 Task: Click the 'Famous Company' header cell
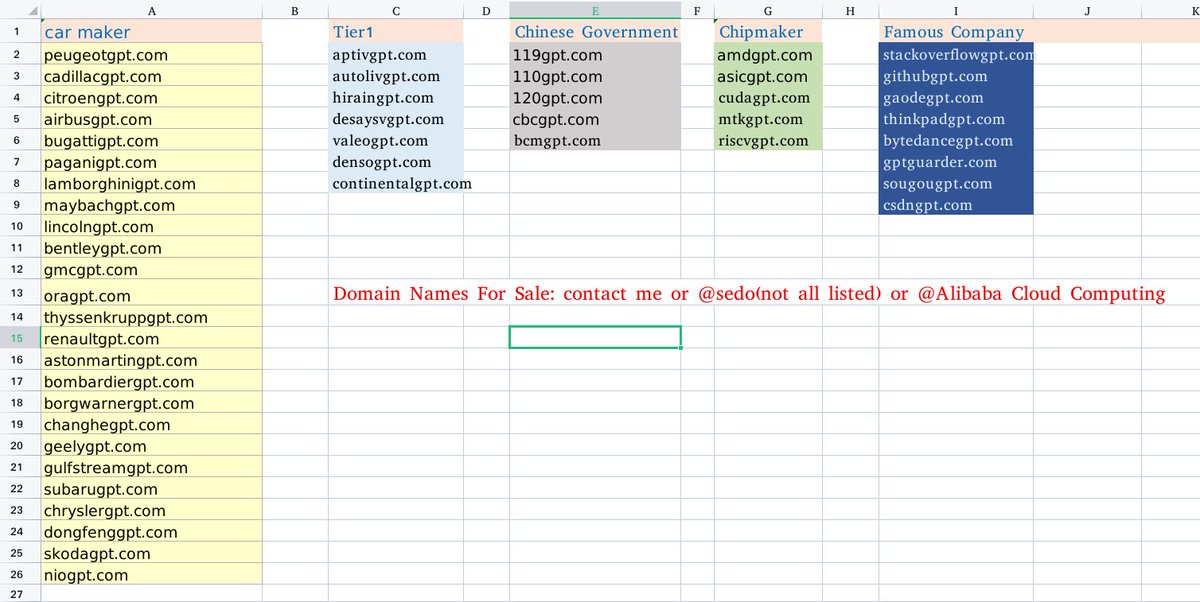pos(956,32)
